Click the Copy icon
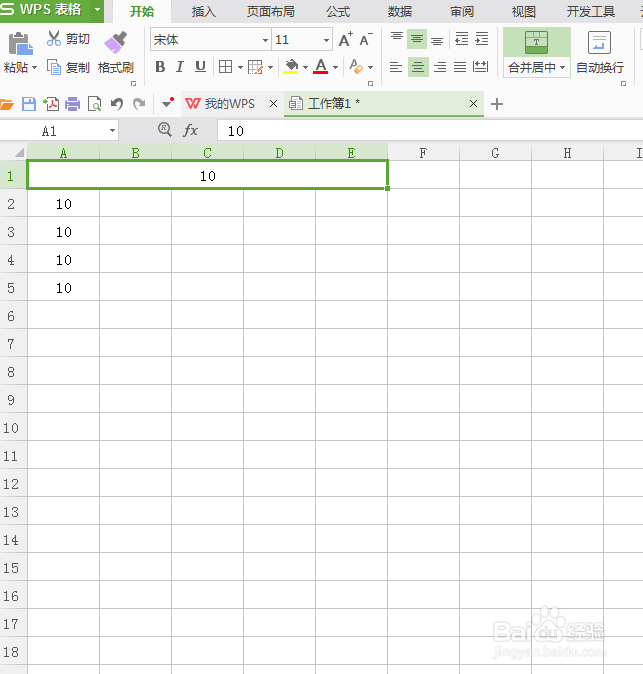This screenshot has height=674, width=643. coord(54,67)
